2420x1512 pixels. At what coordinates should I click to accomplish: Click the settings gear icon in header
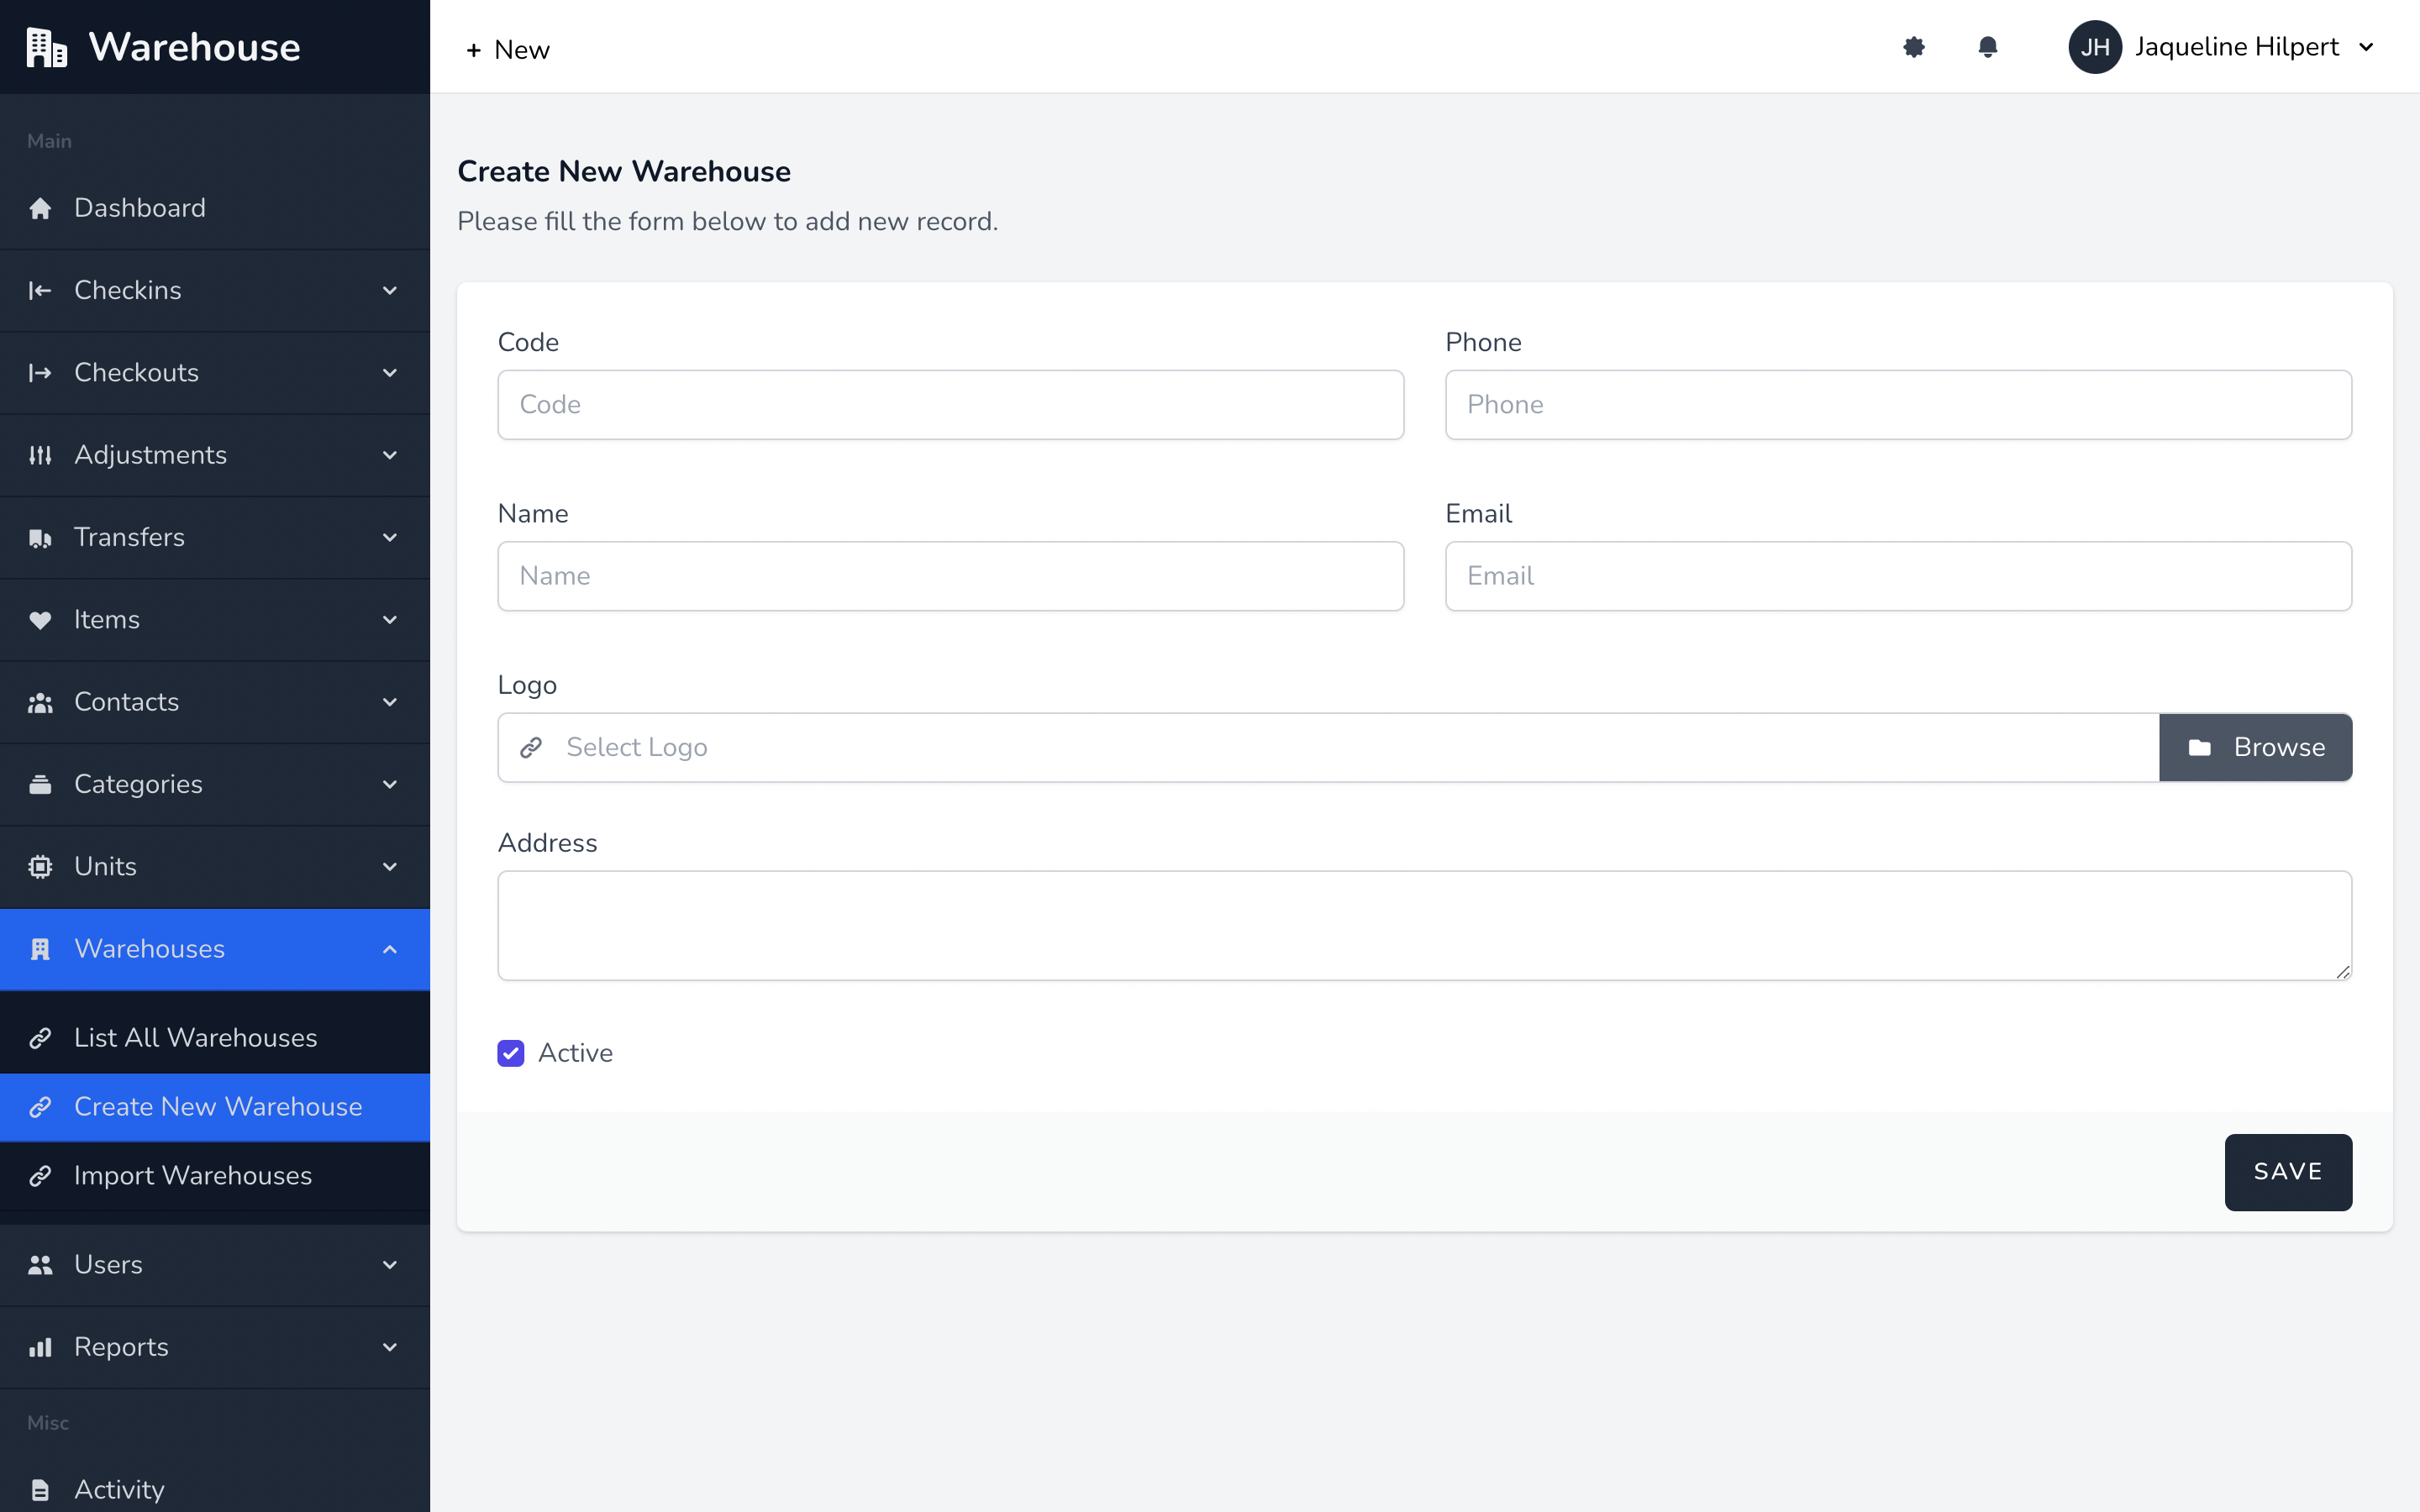(x=1913, y=47)
